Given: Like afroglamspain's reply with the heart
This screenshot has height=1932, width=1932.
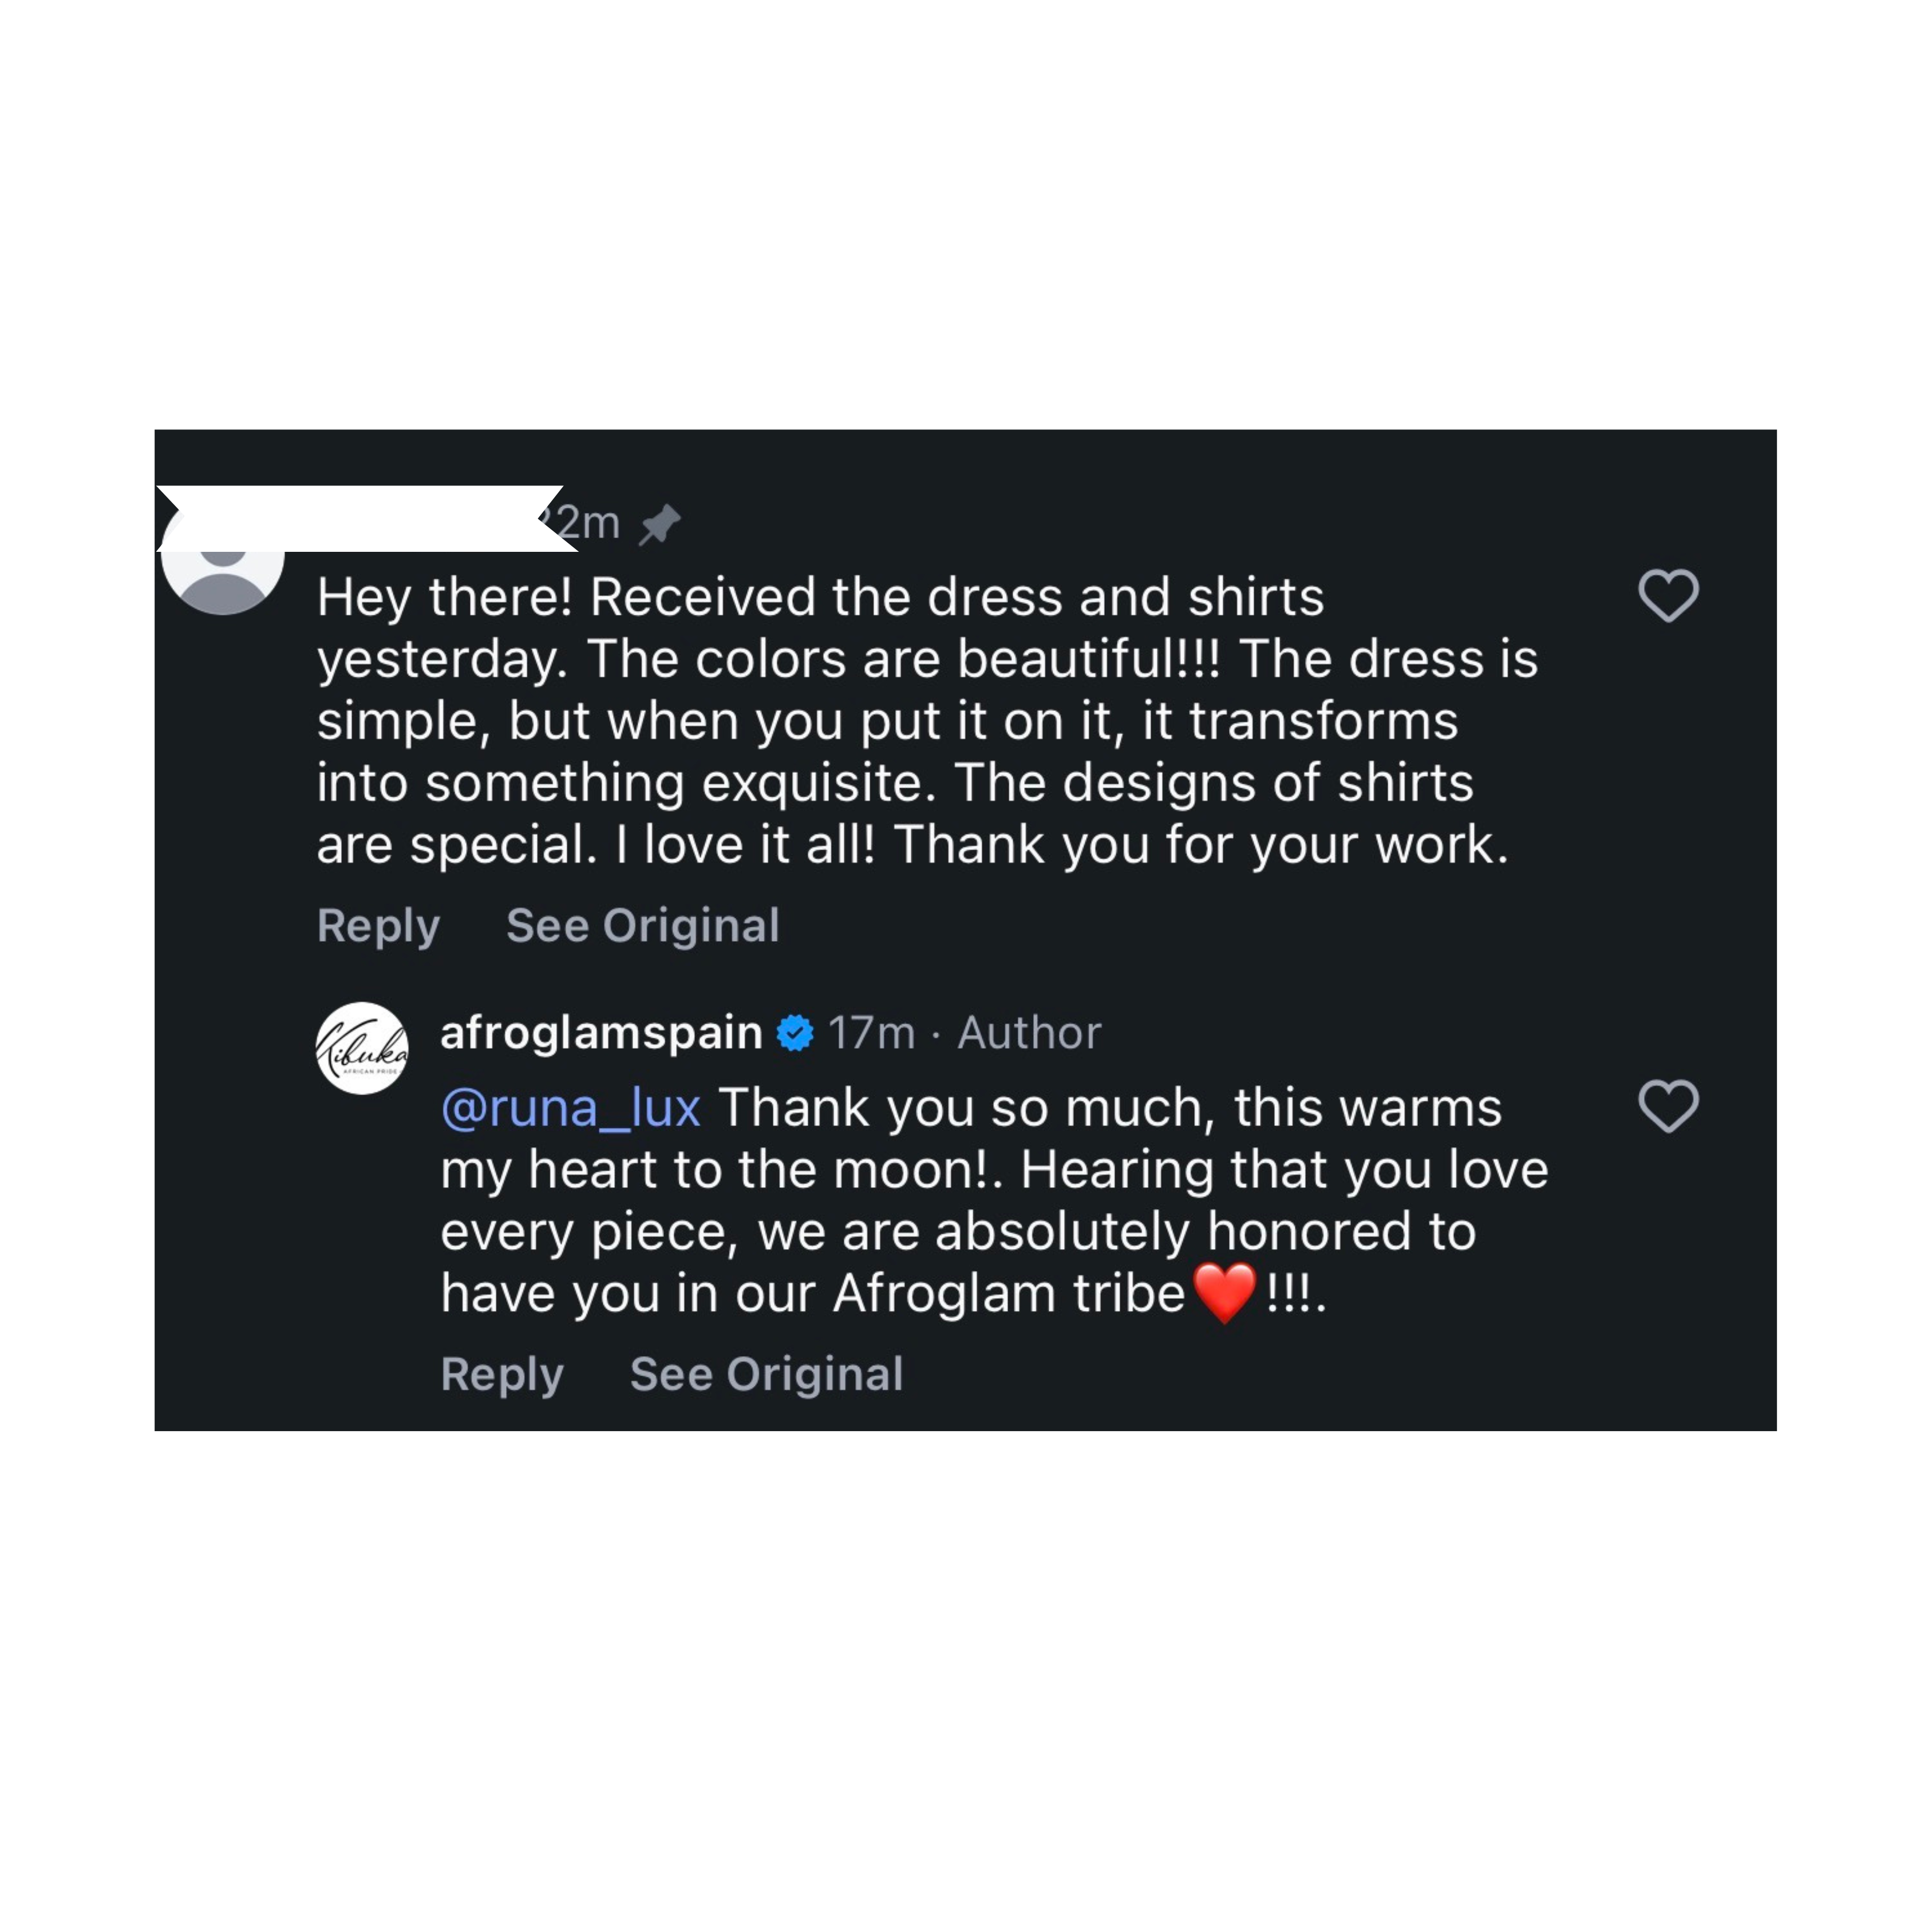Looking at the screenshot, I should (x=1668, y=1106).
